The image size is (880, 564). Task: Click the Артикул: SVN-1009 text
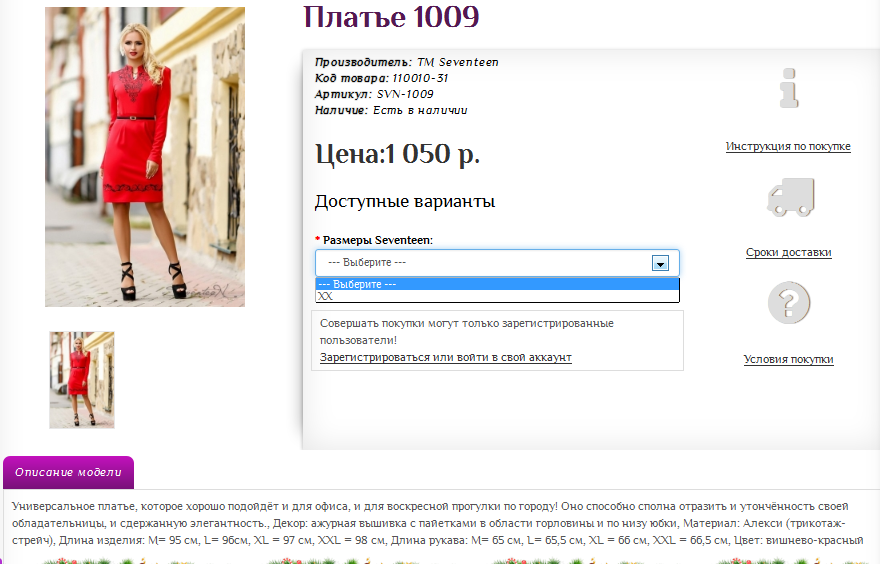(374, 94)
